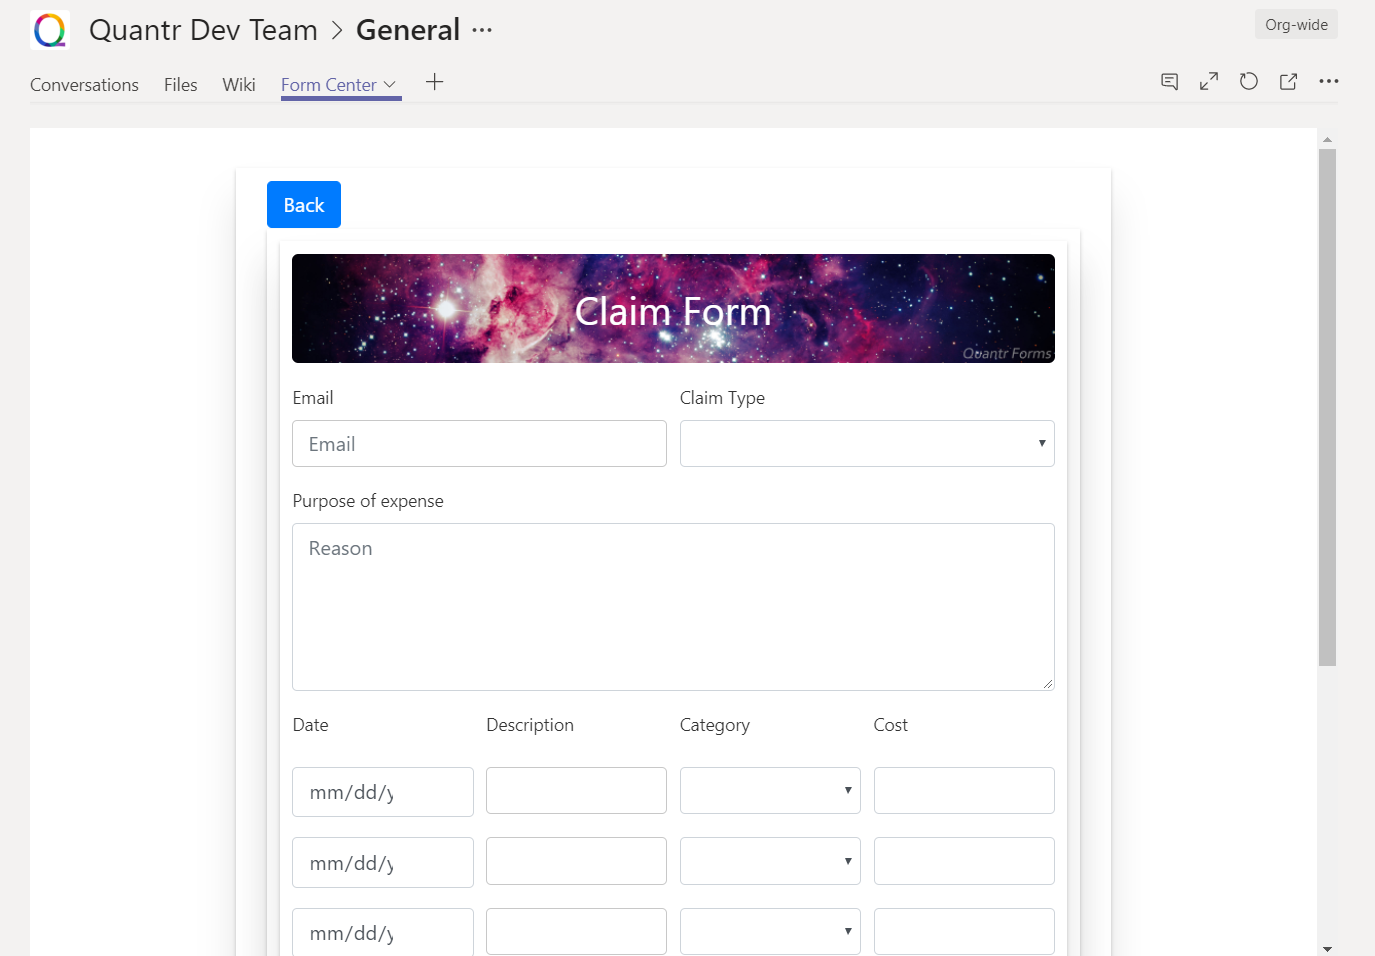Click the third row Description field
1375x956 pixels.
pos(576,931)
